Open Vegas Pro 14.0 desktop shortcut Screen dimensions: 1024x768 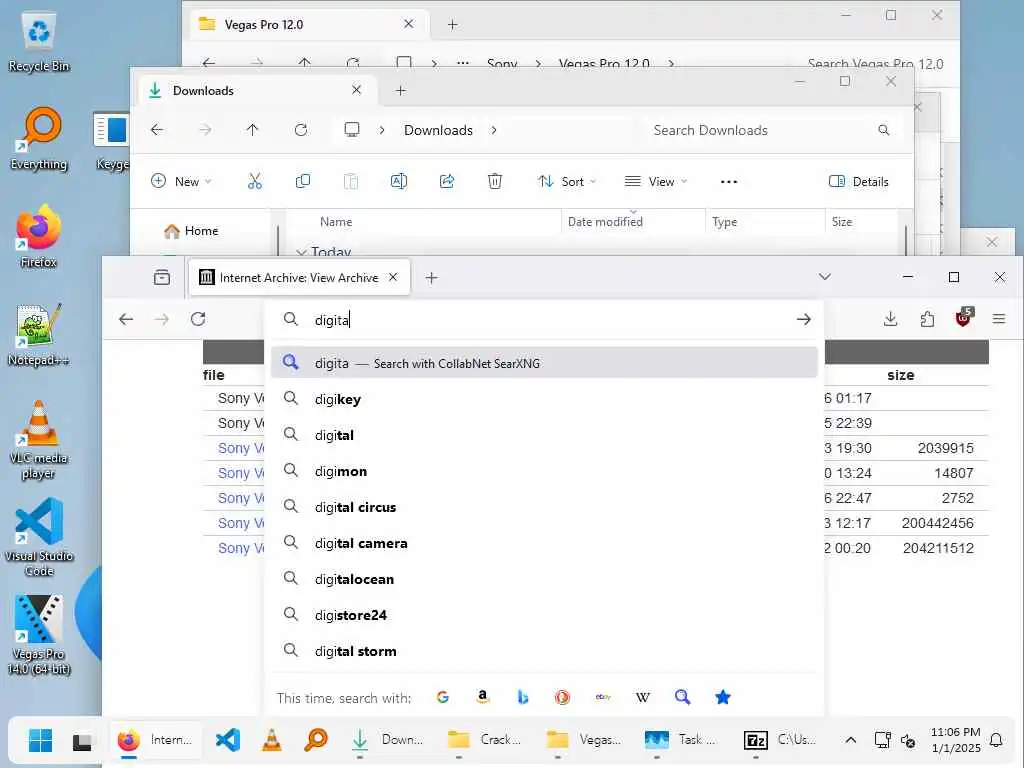pos(39,635)
